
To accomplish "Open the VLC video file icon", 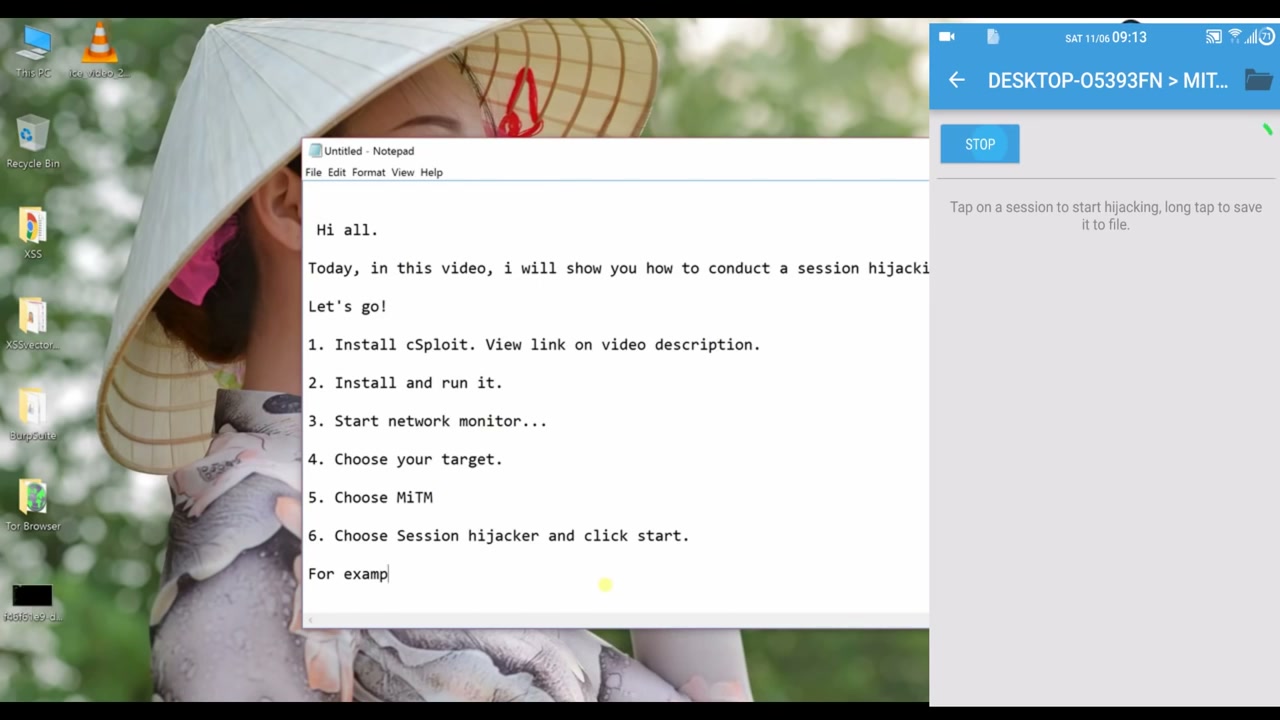I will pyautogui.click(x=98, y=50).
